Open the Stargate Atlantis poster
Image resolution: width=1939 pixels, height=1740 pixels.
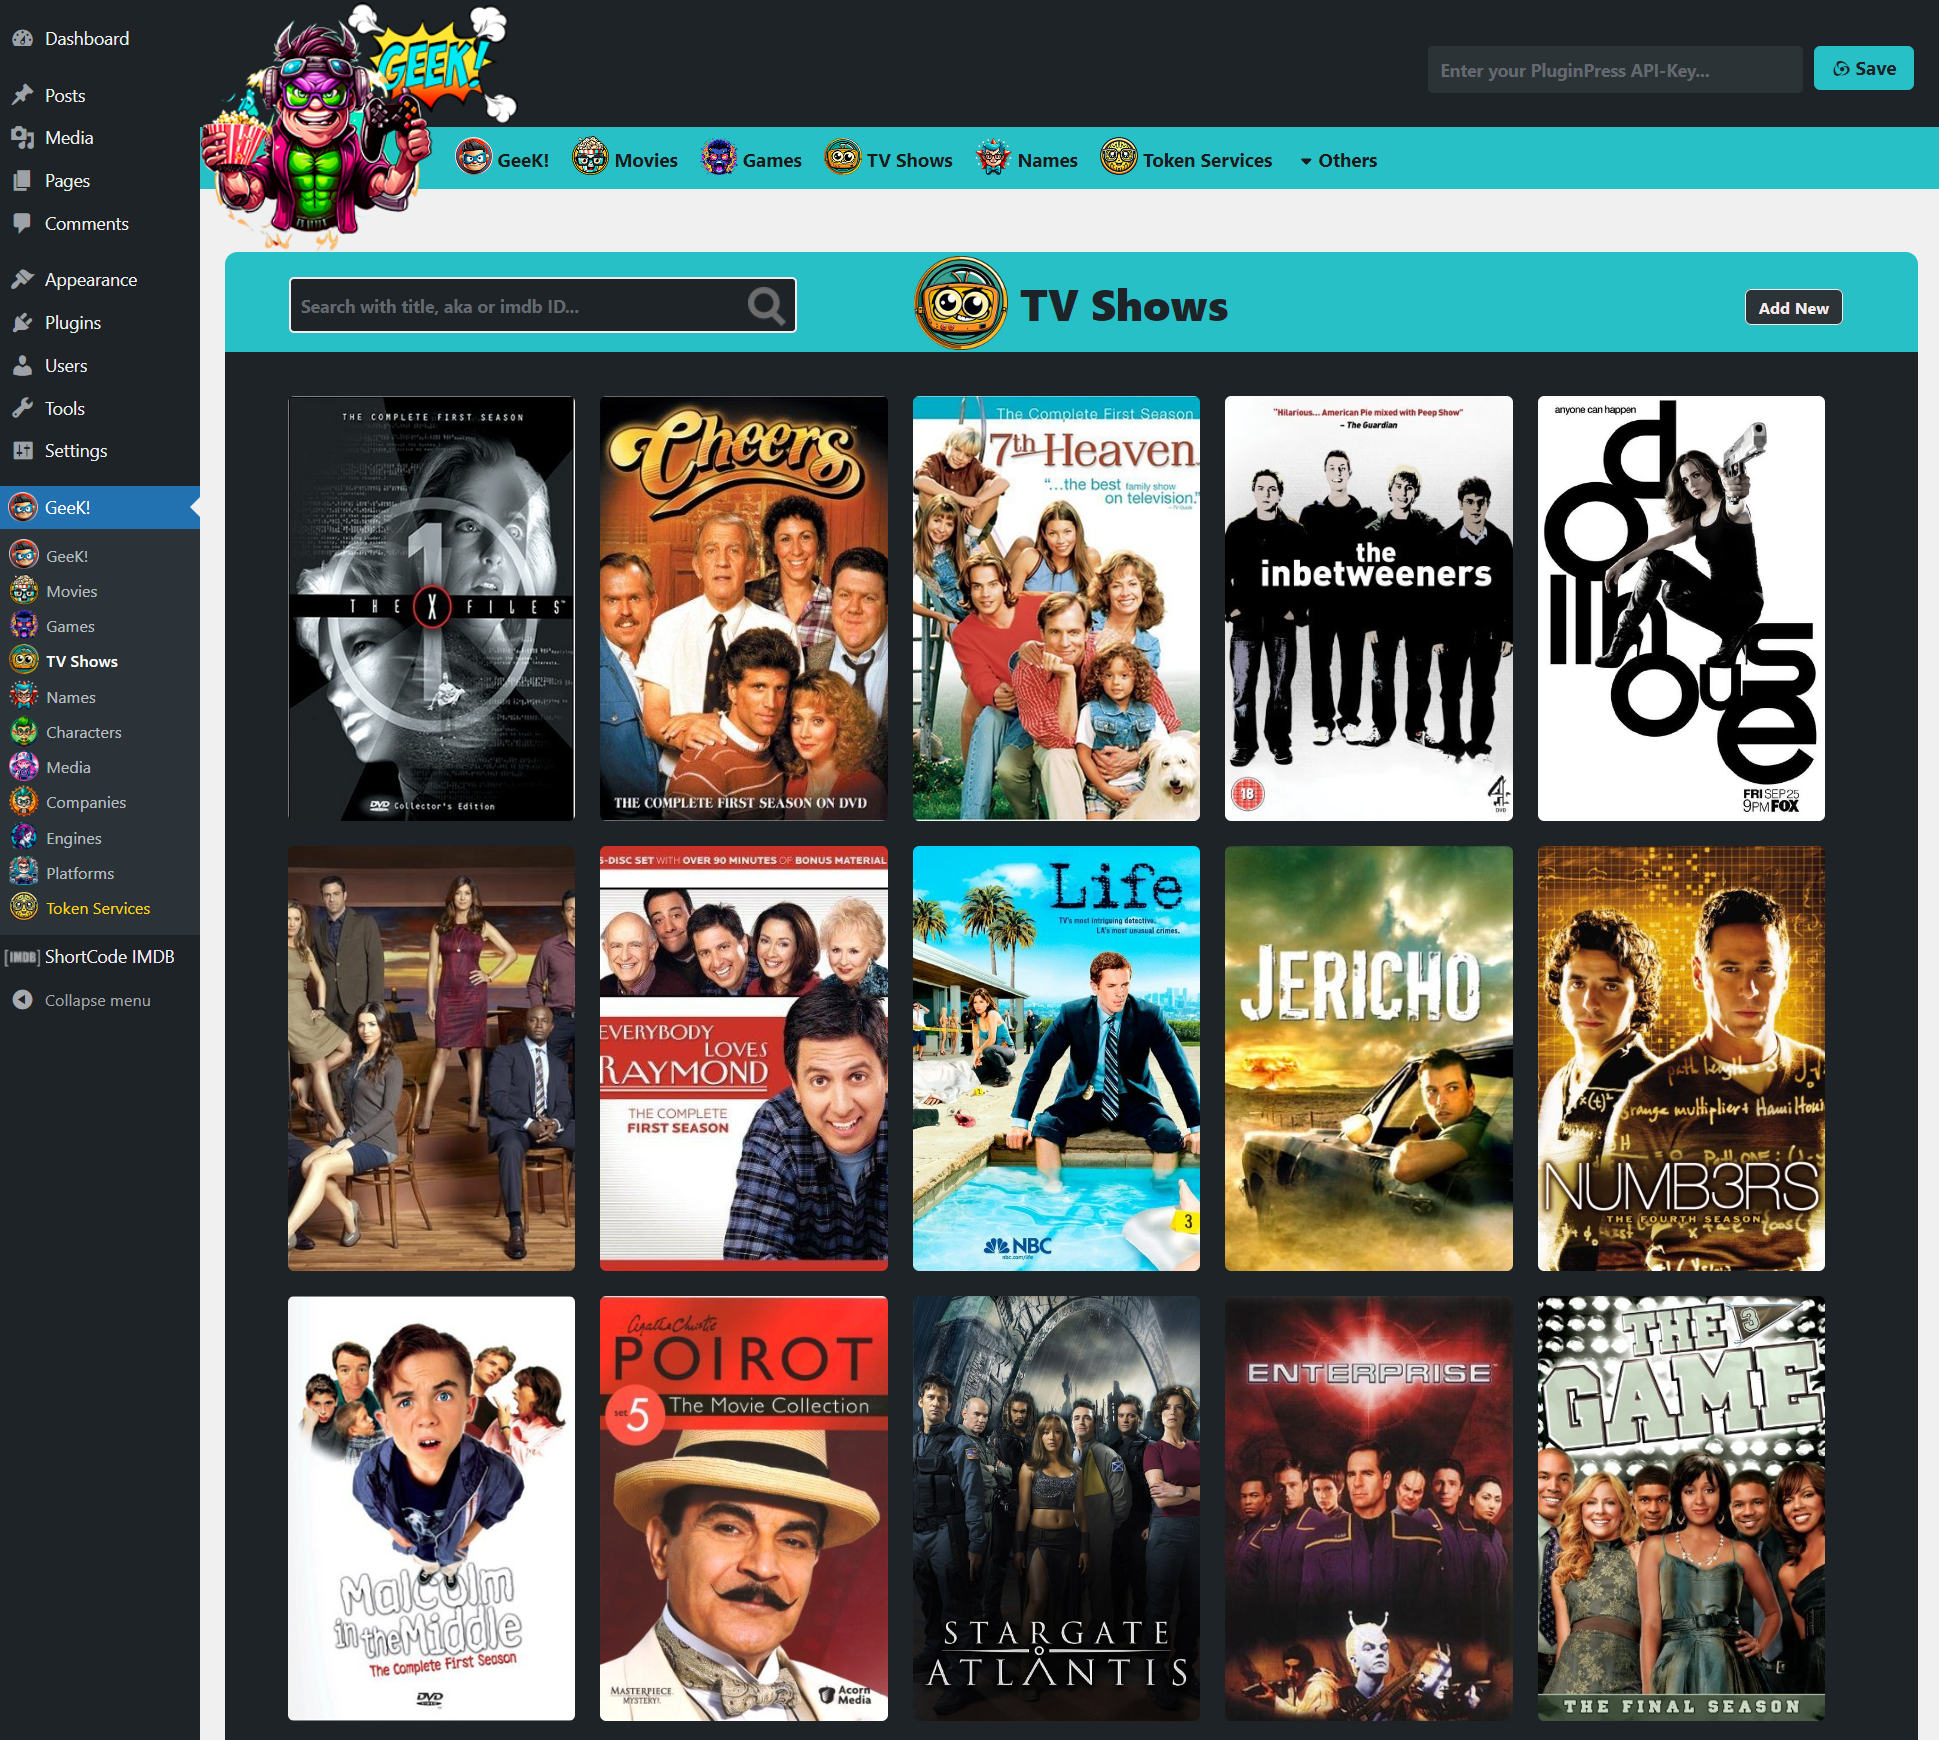(x=1056, y=1508)
